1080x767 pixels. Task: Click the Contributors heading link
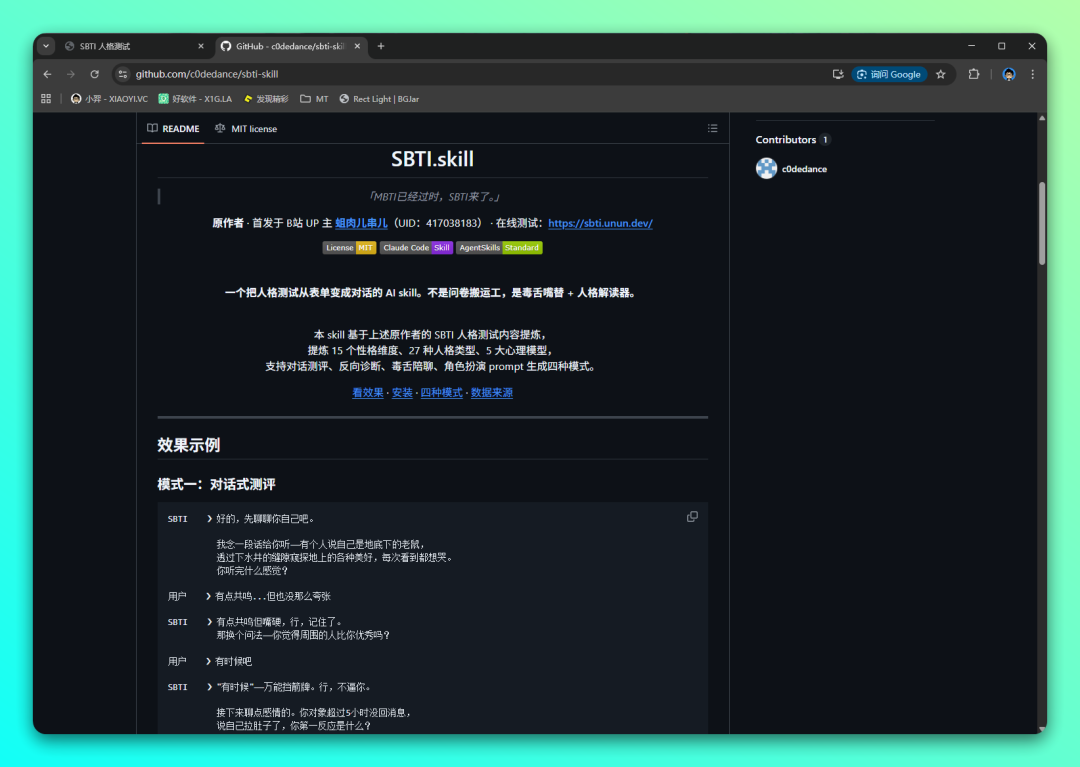[786, 140]
